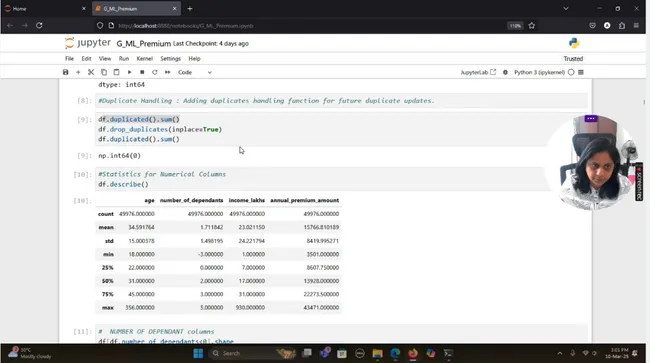Click the Trusted notebook indicator
650x363 pixels.
pyautogui.click(x=573, y=59)
